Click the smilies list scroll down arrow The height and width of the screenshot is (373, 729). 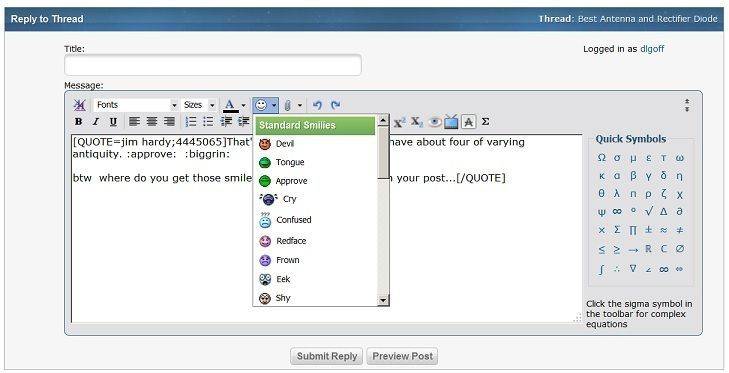coord(383,300)
